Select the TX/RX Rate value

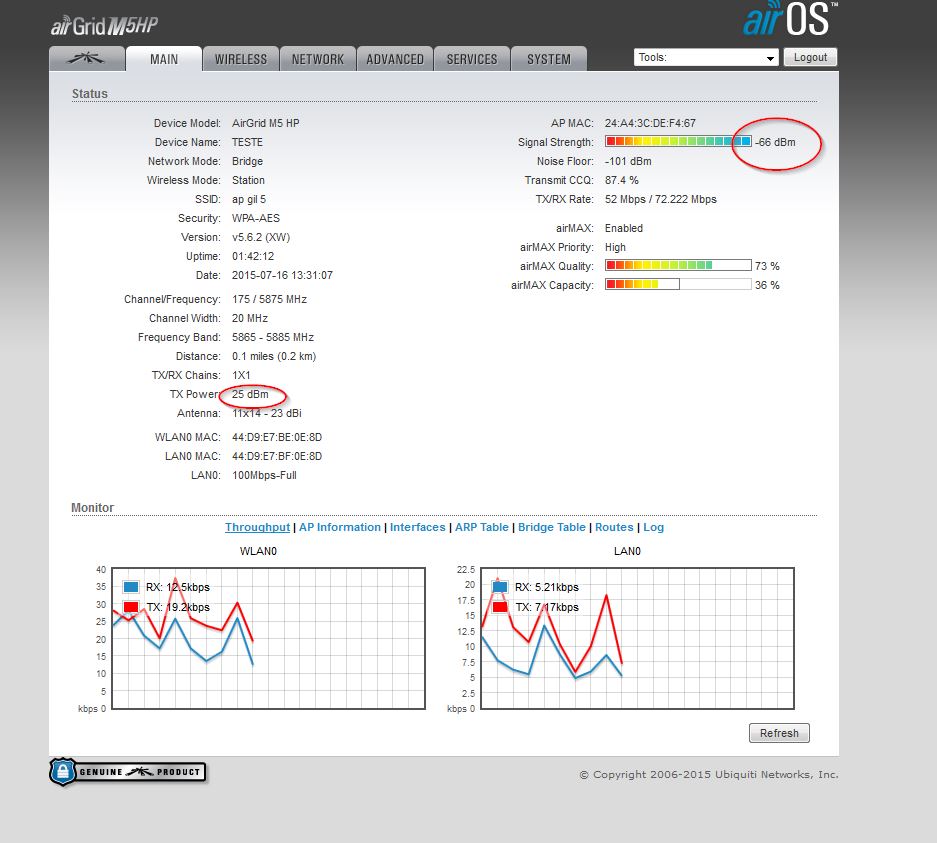[x=660, y=199]
